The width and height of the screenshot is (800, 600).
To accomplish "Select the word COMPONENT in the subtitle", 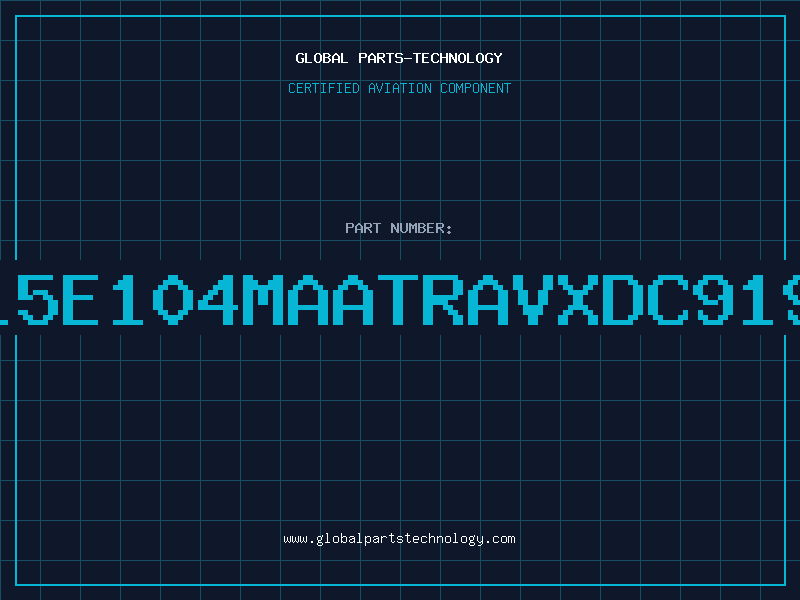I will (476, 88).
